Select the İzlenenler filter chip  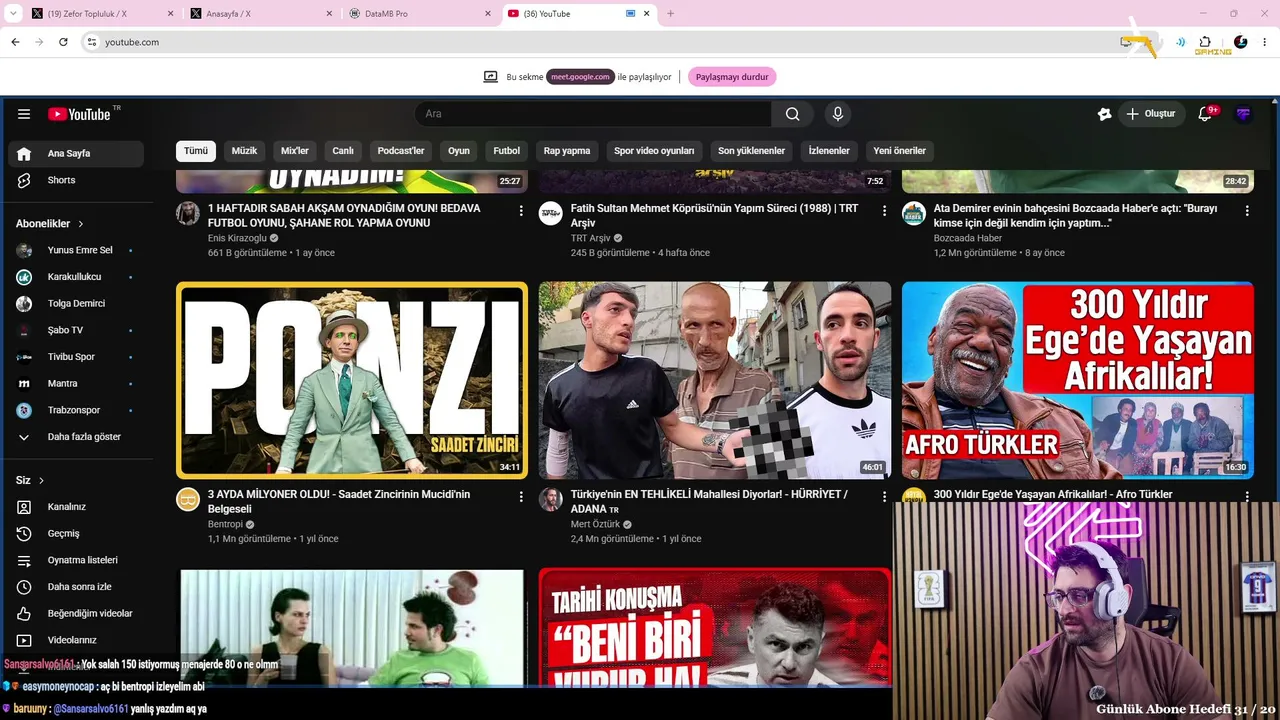pos(829,151)
